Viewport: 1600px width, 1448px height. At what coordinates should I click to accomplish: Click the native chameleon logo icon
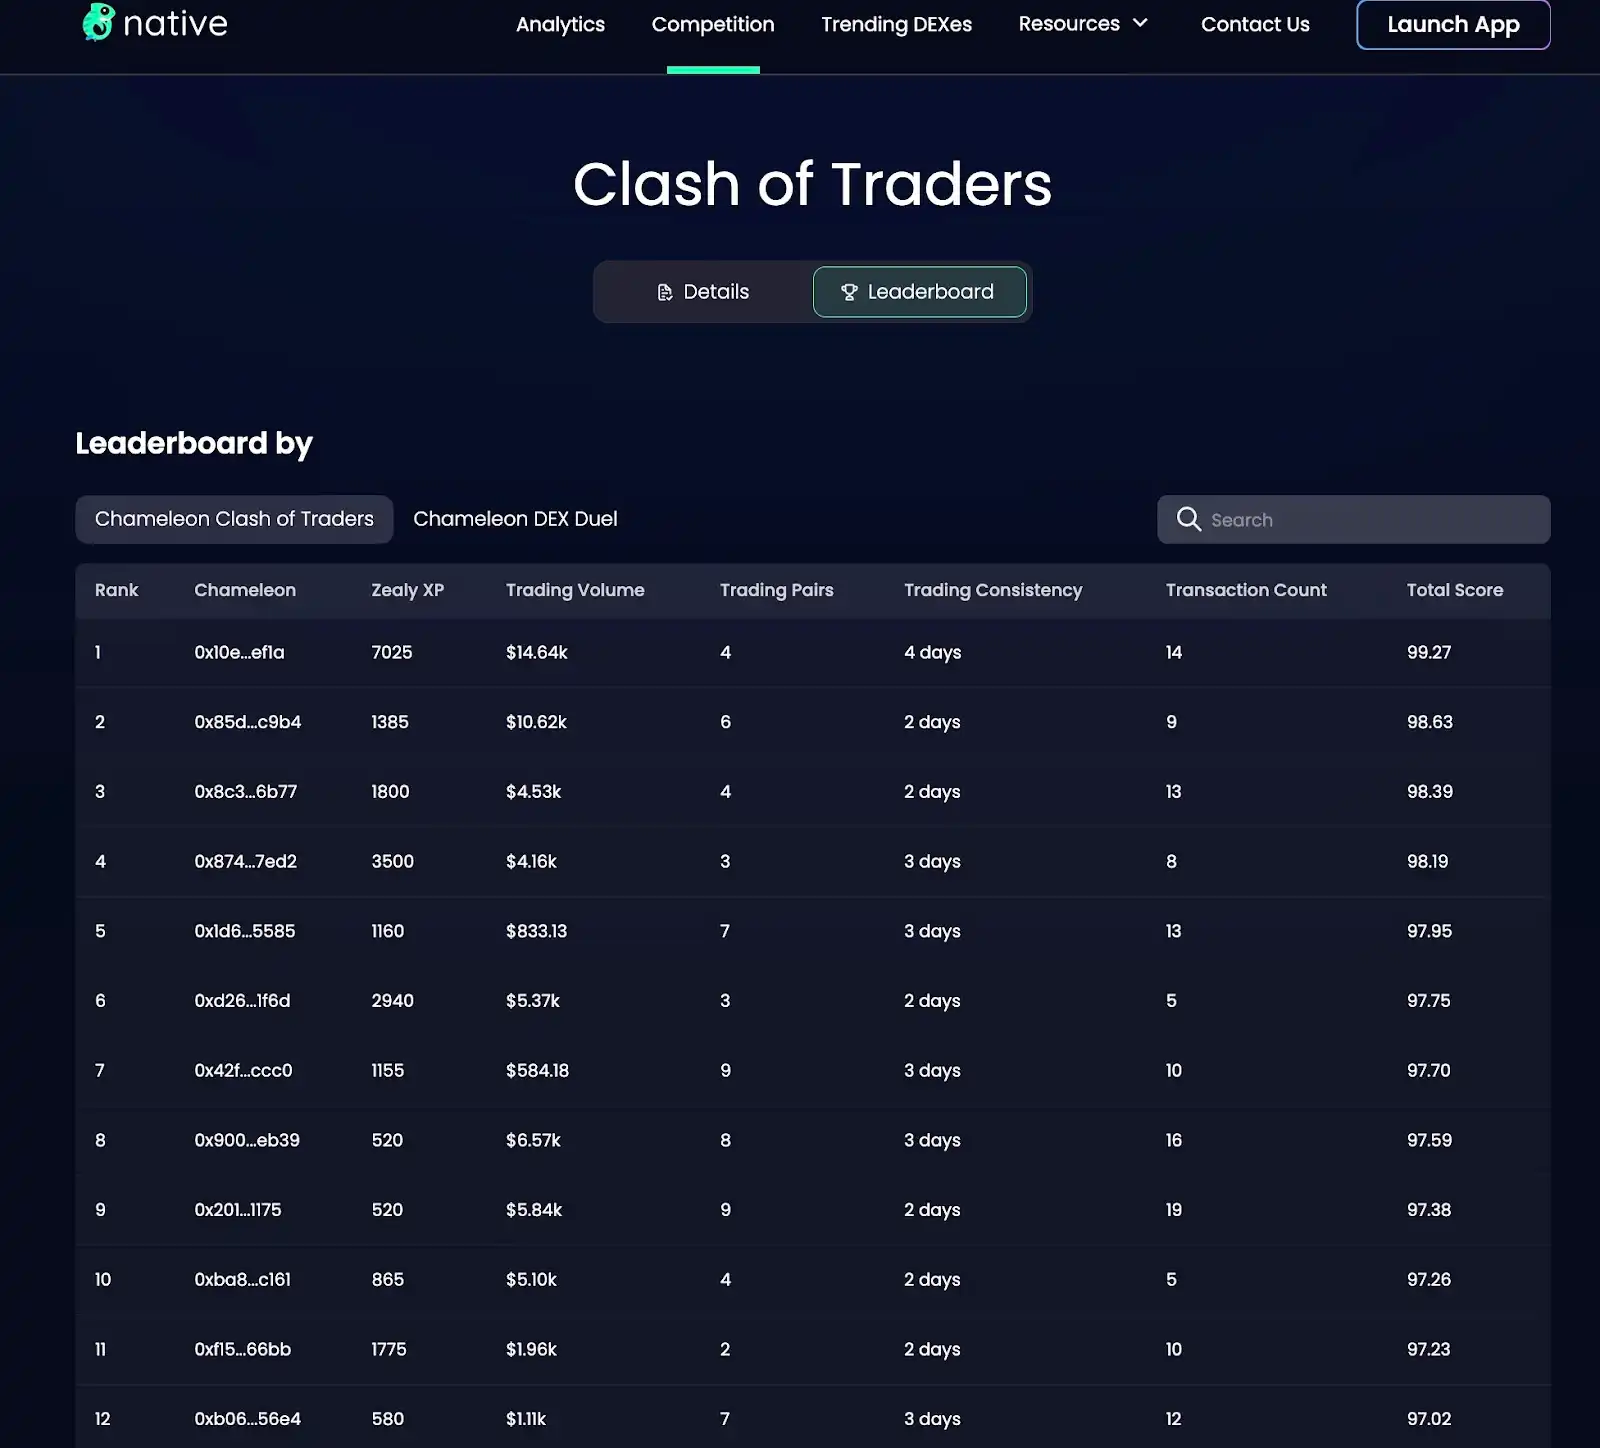[98, 22]
